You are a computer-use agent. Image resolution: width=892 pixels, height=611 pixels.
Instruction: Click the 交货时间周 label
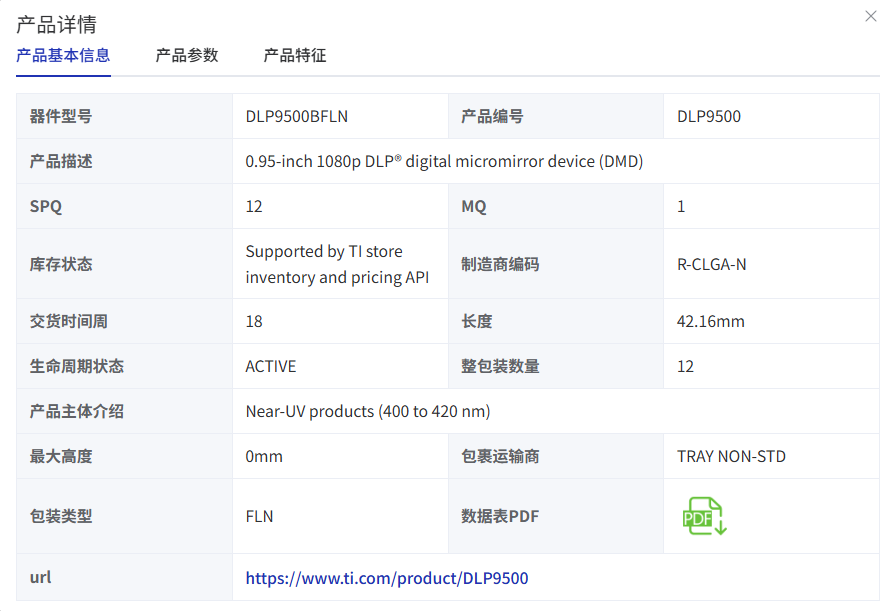[69, 321]
